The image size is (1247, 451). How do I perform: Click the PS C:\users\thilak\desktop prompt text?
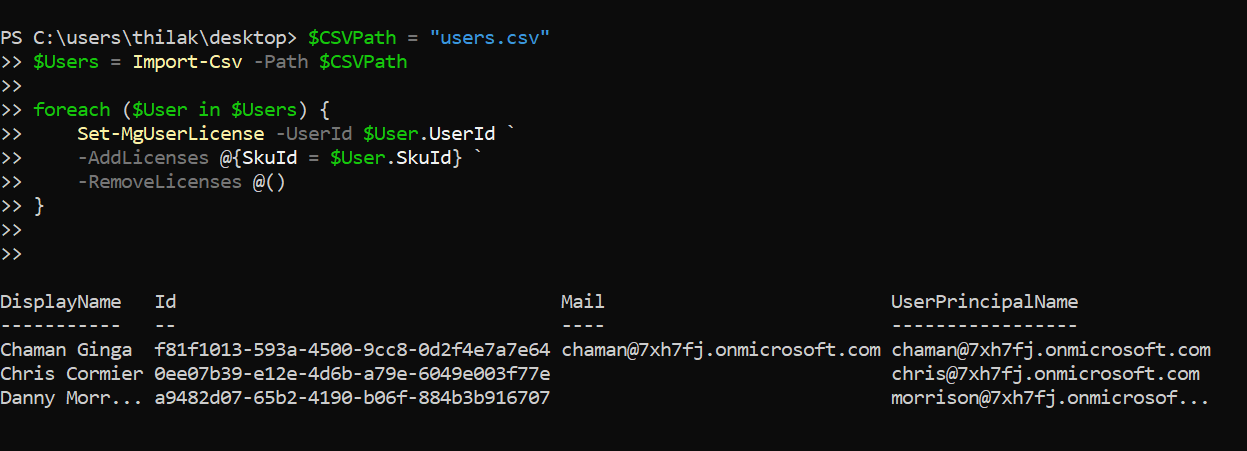click(148, 38)
